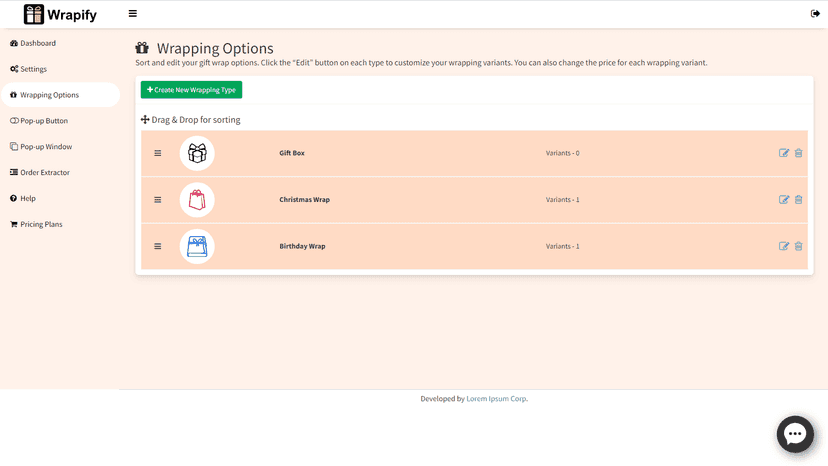This screenshot has height=466, width=828.
Task: Click the Wrapify logo
Action: 60,14
